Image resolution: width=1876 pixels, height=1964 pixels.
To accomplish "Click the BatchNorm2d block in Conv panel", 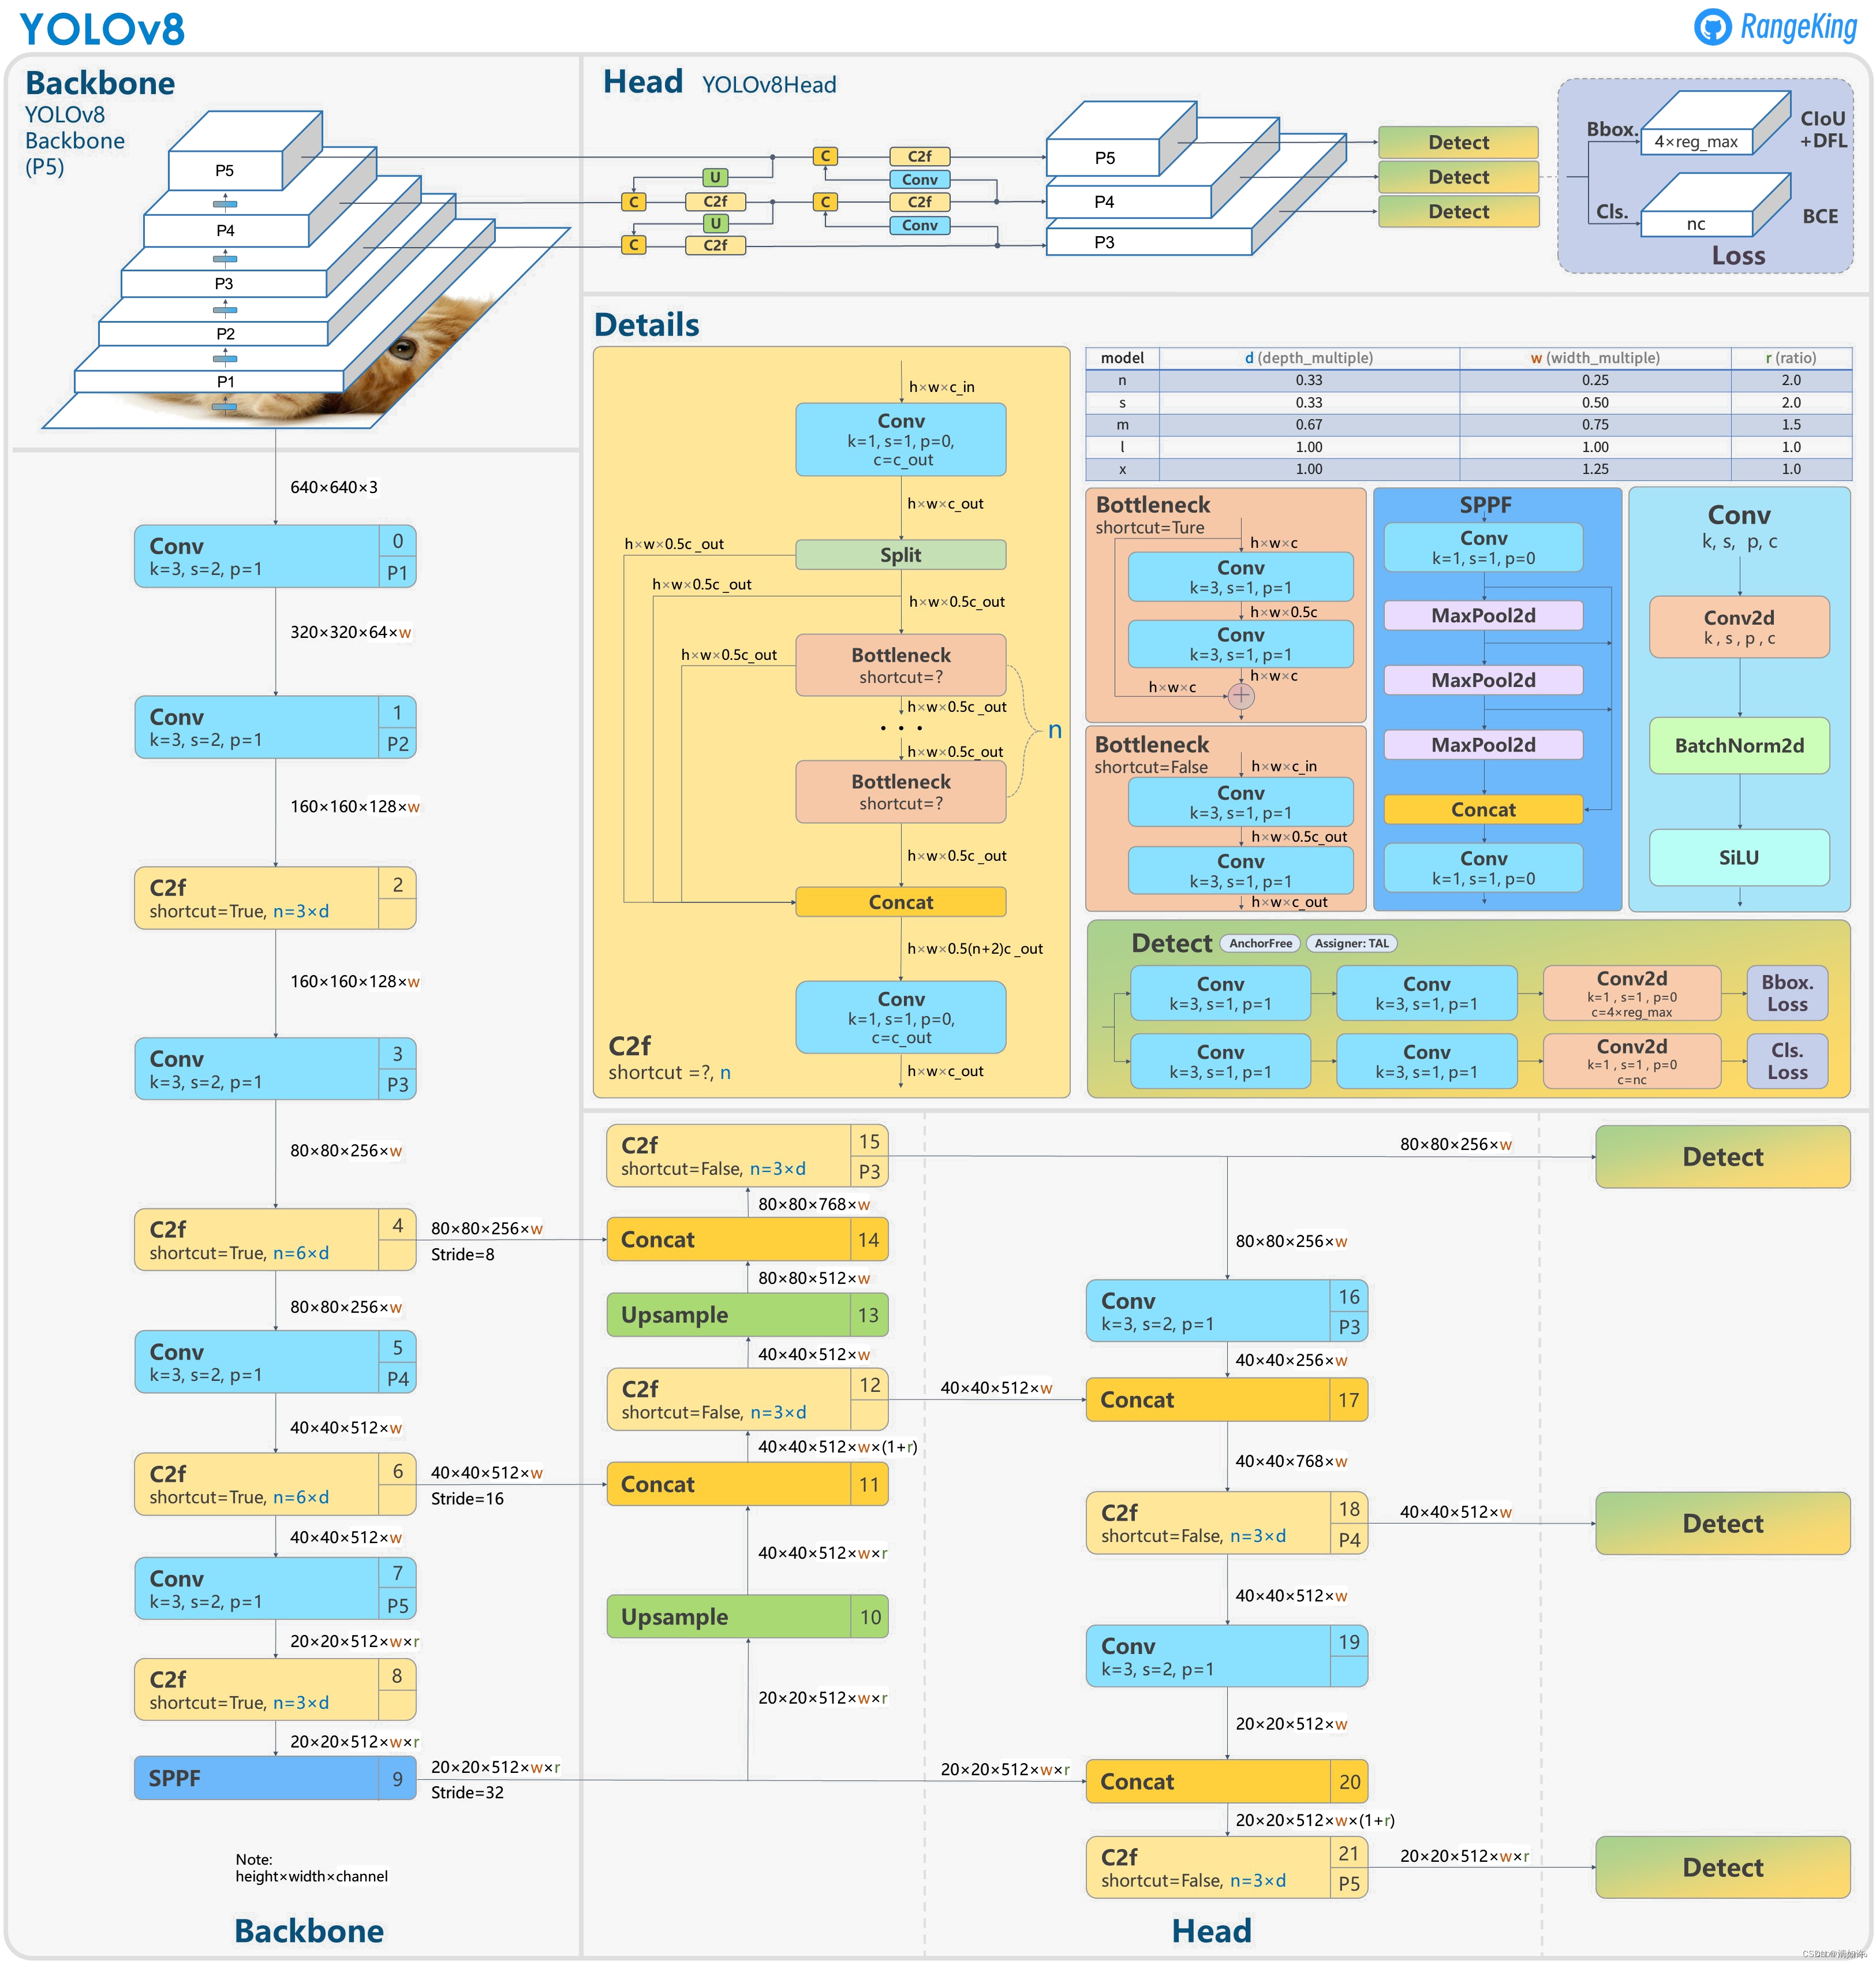I will tap(1739, 746).
